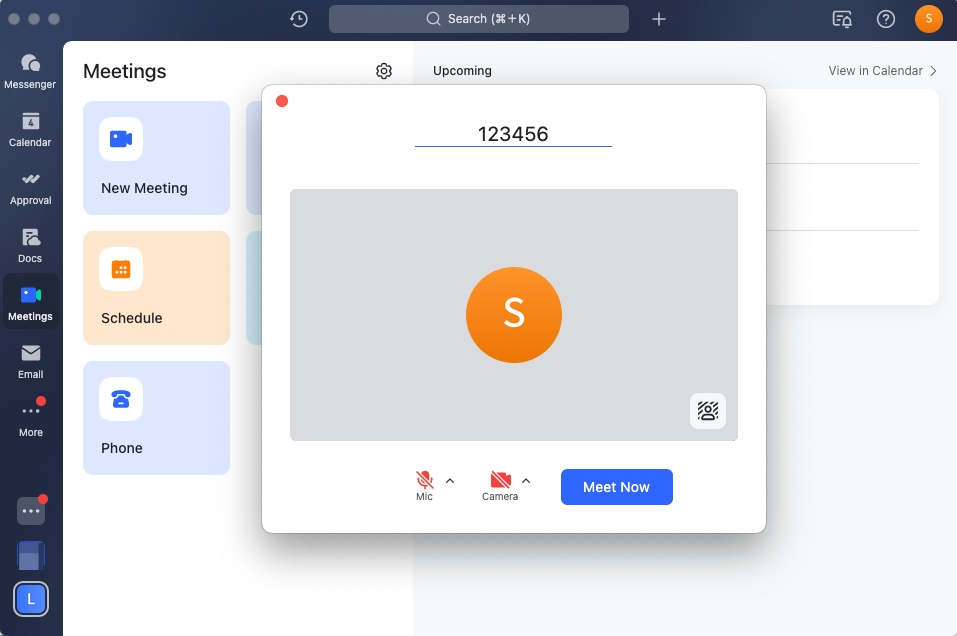The height and width of the screenshot is (636, 957).
Task: Open Meetings settings gear icon
Action: pyautogui.click(x=384, y=71)
